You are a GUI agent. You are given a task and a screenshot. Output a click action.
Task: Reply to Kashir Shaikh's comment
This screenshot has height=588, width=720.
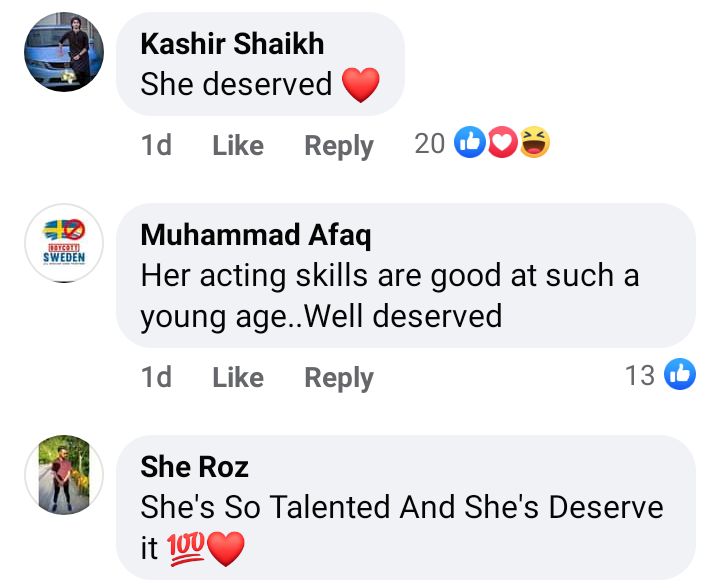(x=339, y=145)
